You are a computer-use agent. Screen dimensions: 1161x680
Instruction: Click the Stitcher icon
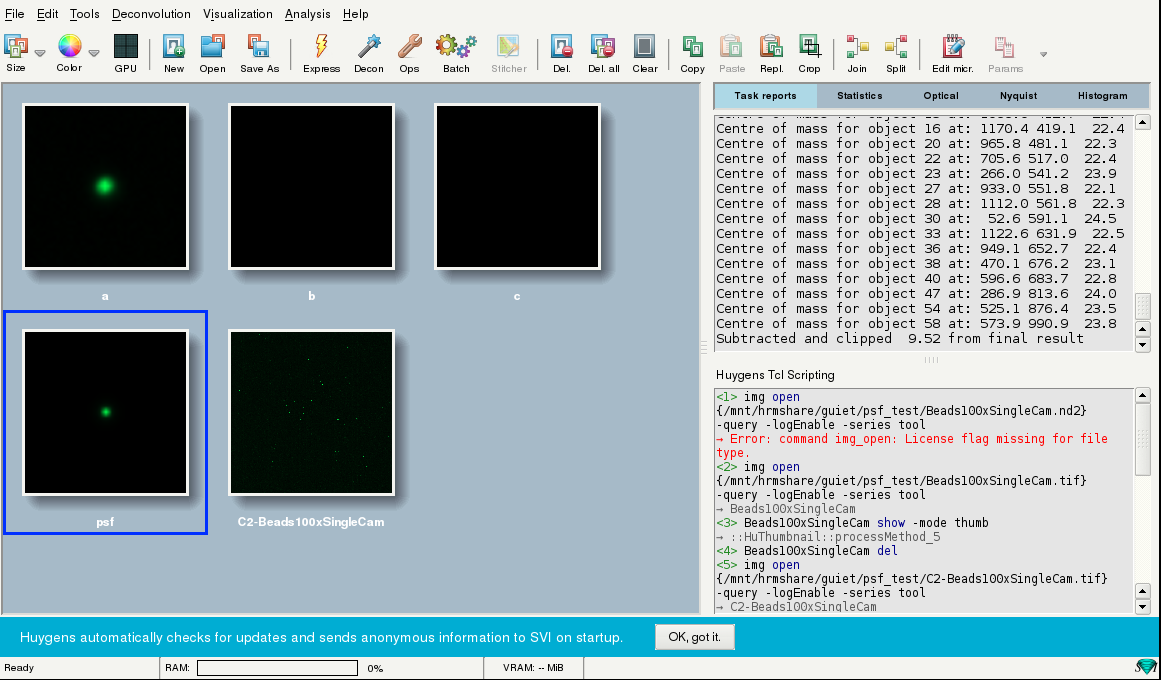coord(509,47)
